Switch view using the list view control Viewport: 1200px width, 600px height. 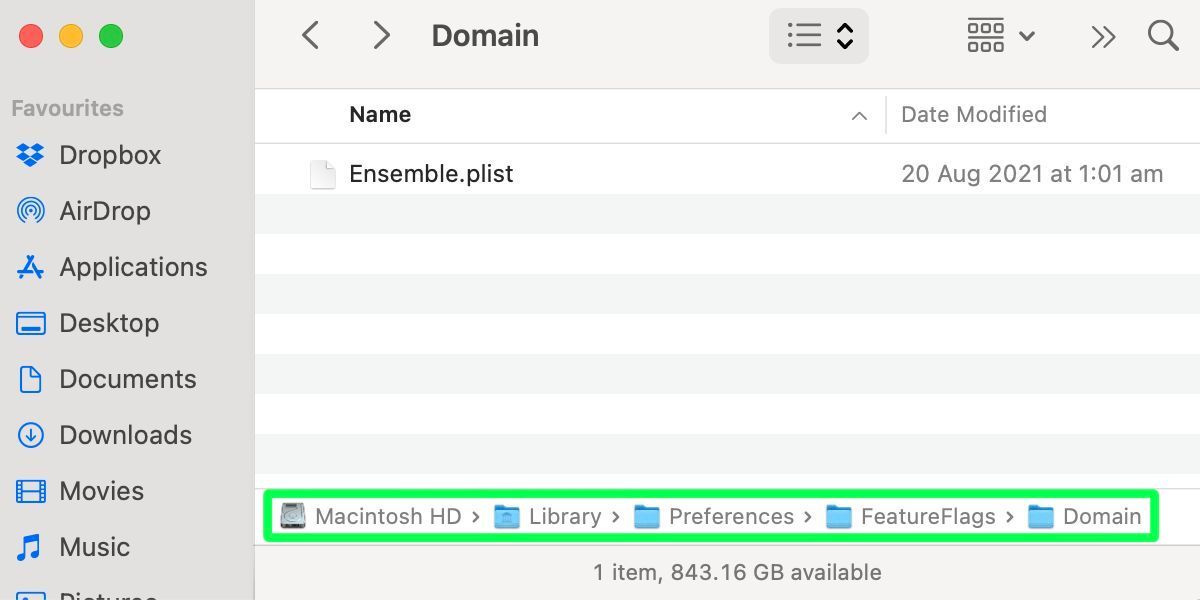pyautogui.click(x=804, y=35)
